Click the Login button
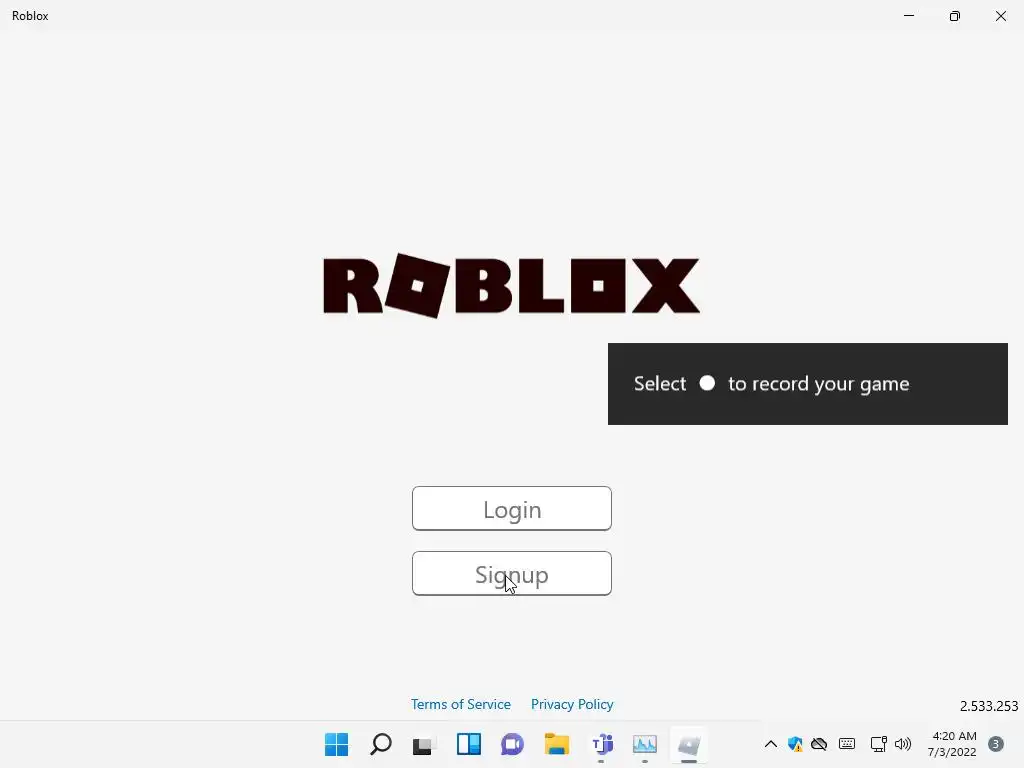 (x=511, y=508)
